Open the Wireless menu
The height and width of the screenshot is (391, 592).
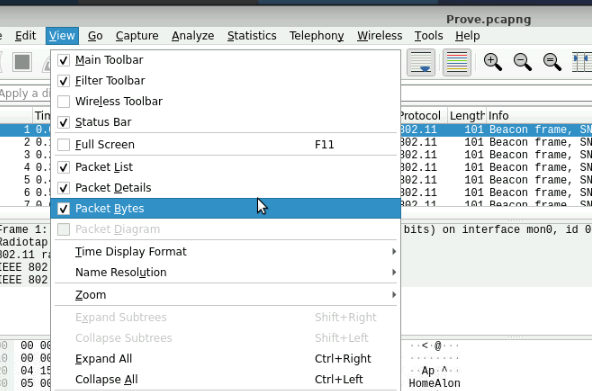click(x=379, y=36)
